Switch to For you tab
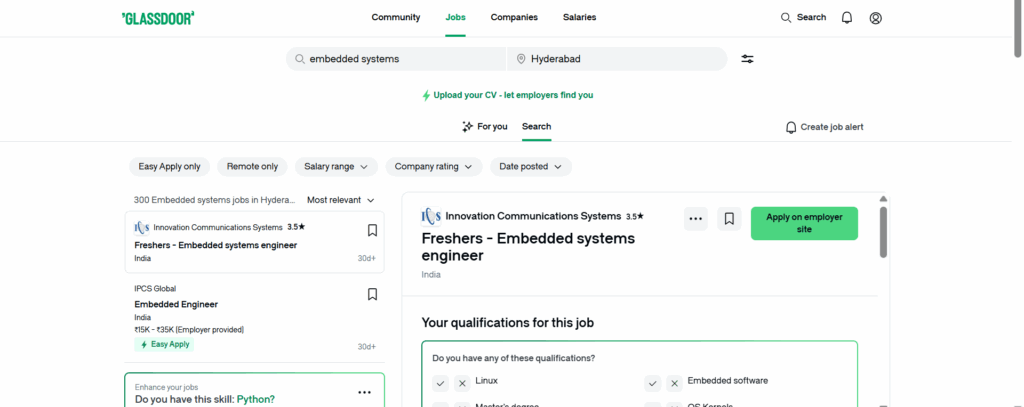1024x407 pixels. [x=484, y=127]
